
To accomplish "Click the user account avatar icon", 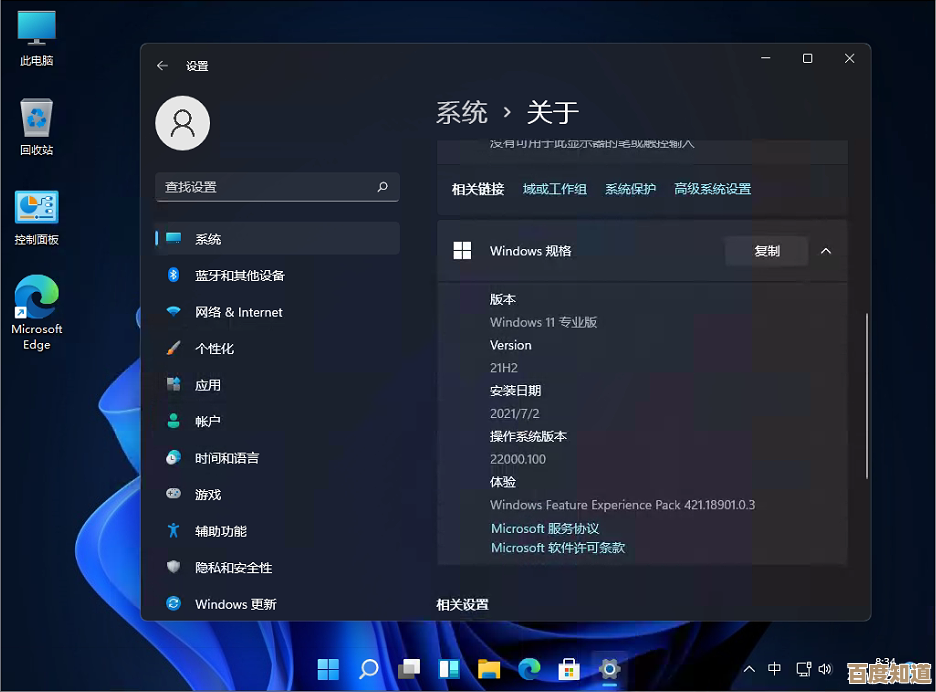I will 183,124.
